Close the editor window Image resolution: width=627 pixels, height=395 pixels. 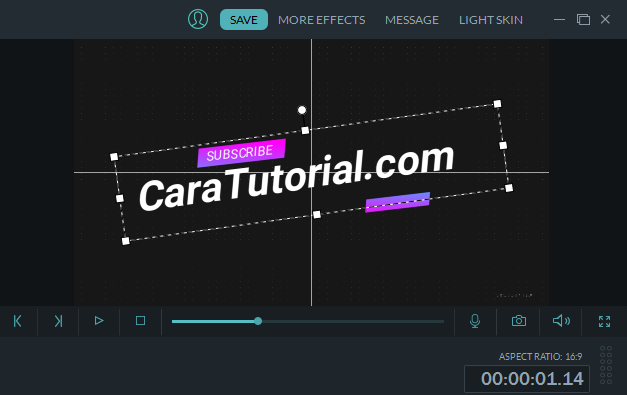(605, 19)
